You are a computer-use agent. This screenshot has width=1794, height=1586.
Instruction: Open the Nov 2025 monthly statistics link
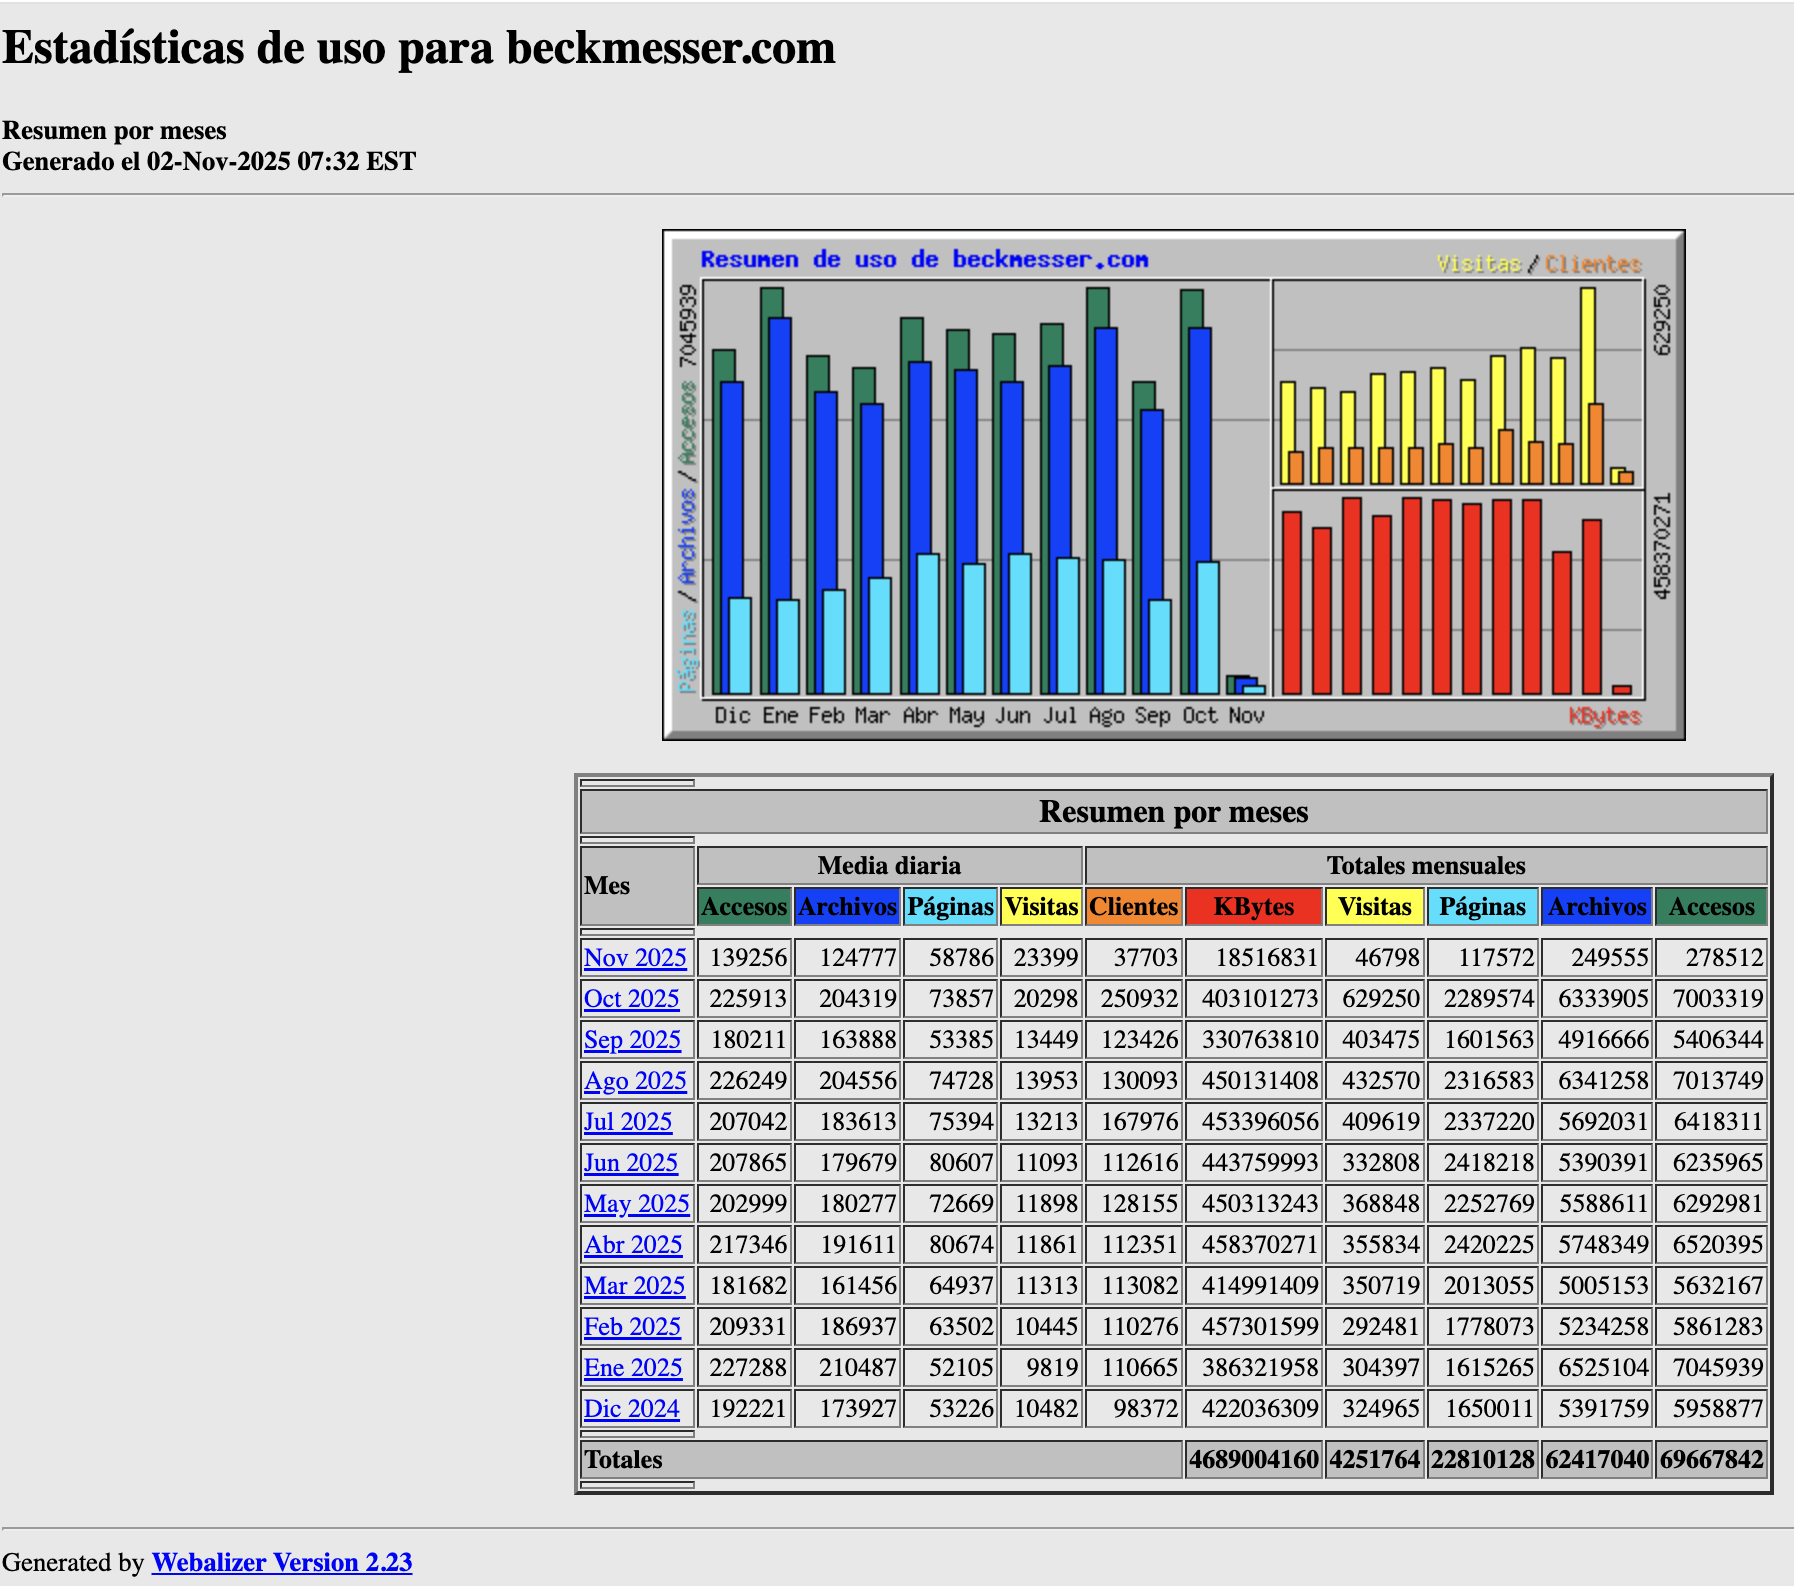tap(634, 957)
